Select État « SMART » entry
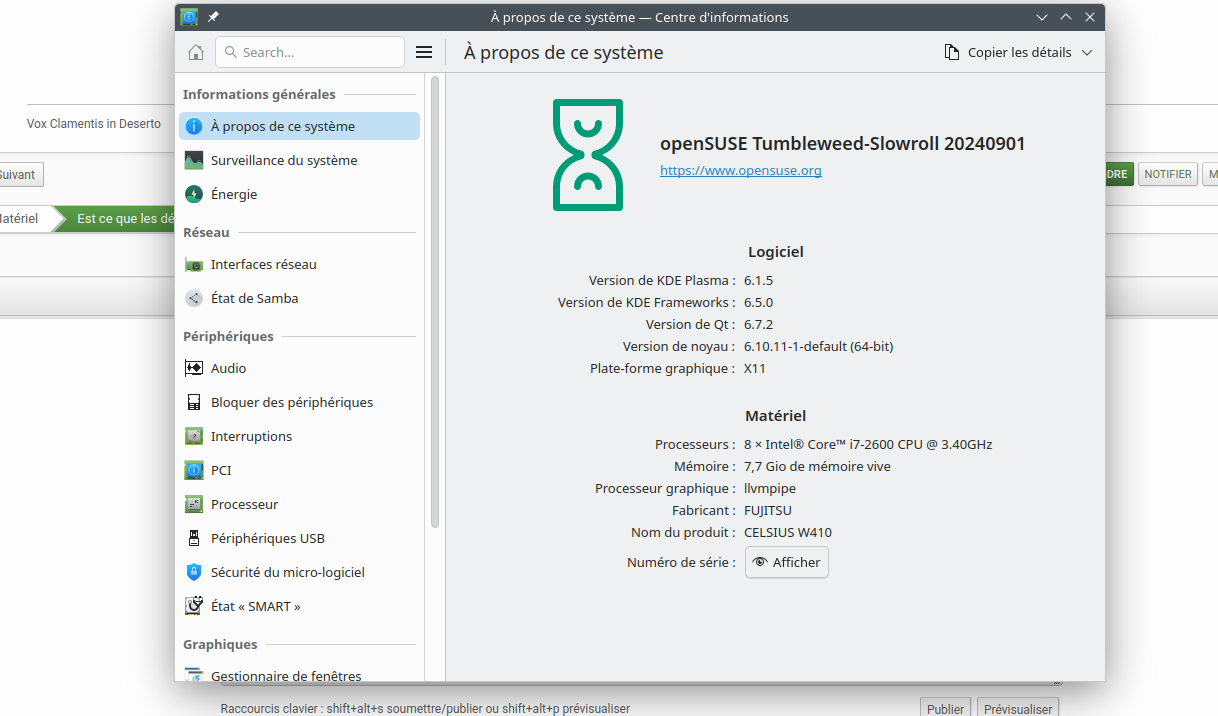Screen dimensions: 1218x716 point(299,606)
